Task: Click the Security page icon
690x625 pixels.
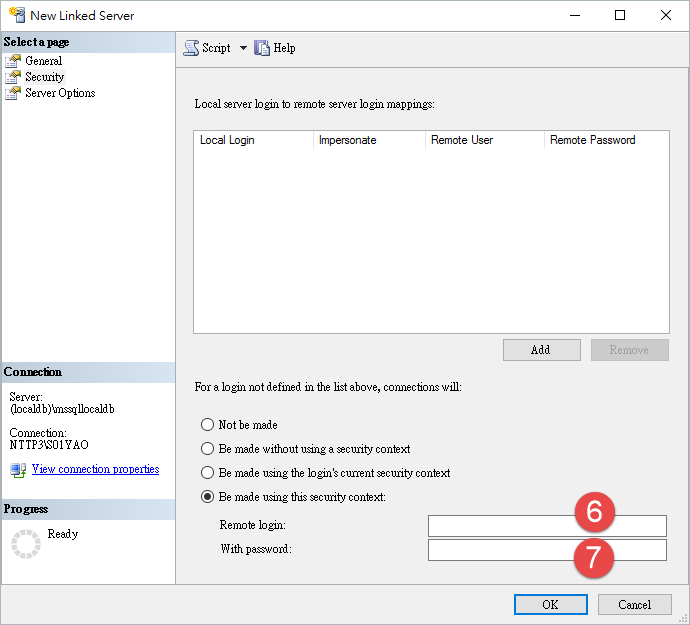Action: (x=13, y=77)
